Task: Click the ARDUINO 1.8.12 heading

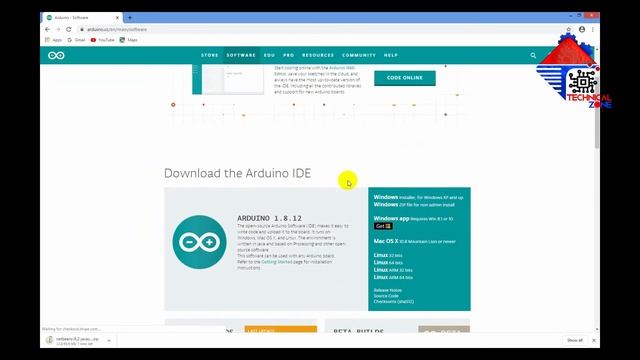Action: click(269, 218)
